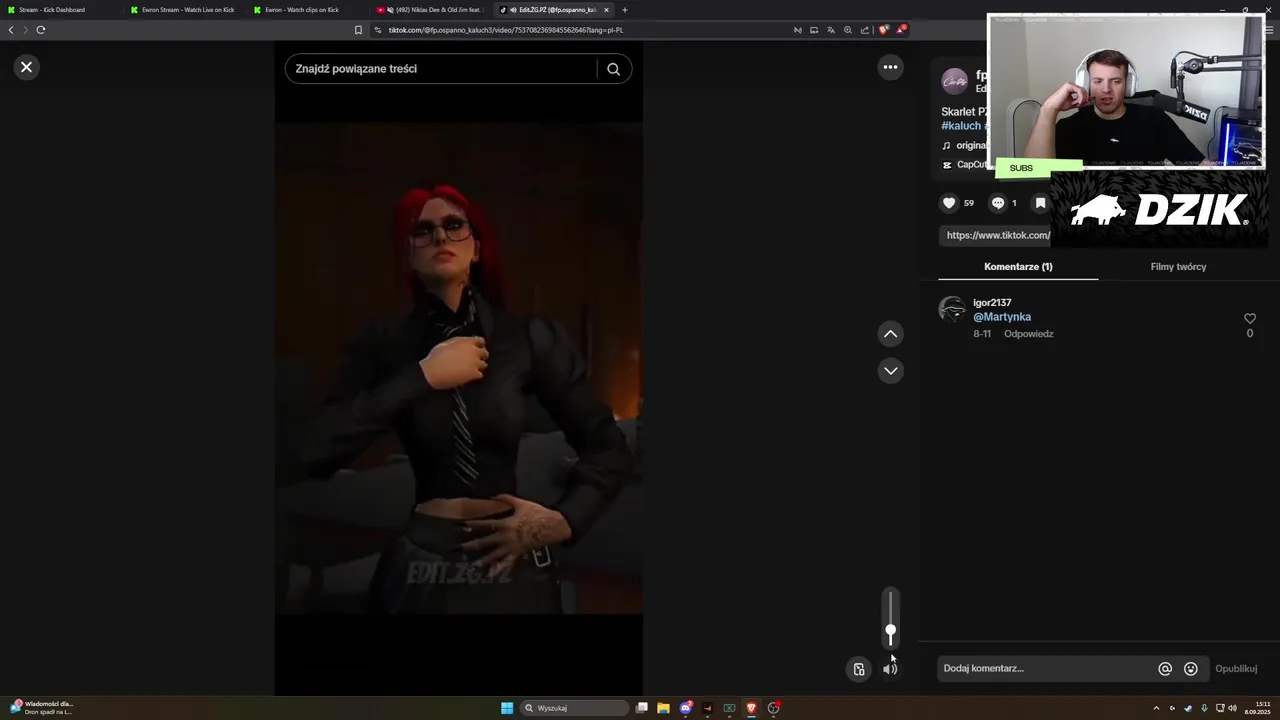Close the TikTok video viewer

coord(27,67)
